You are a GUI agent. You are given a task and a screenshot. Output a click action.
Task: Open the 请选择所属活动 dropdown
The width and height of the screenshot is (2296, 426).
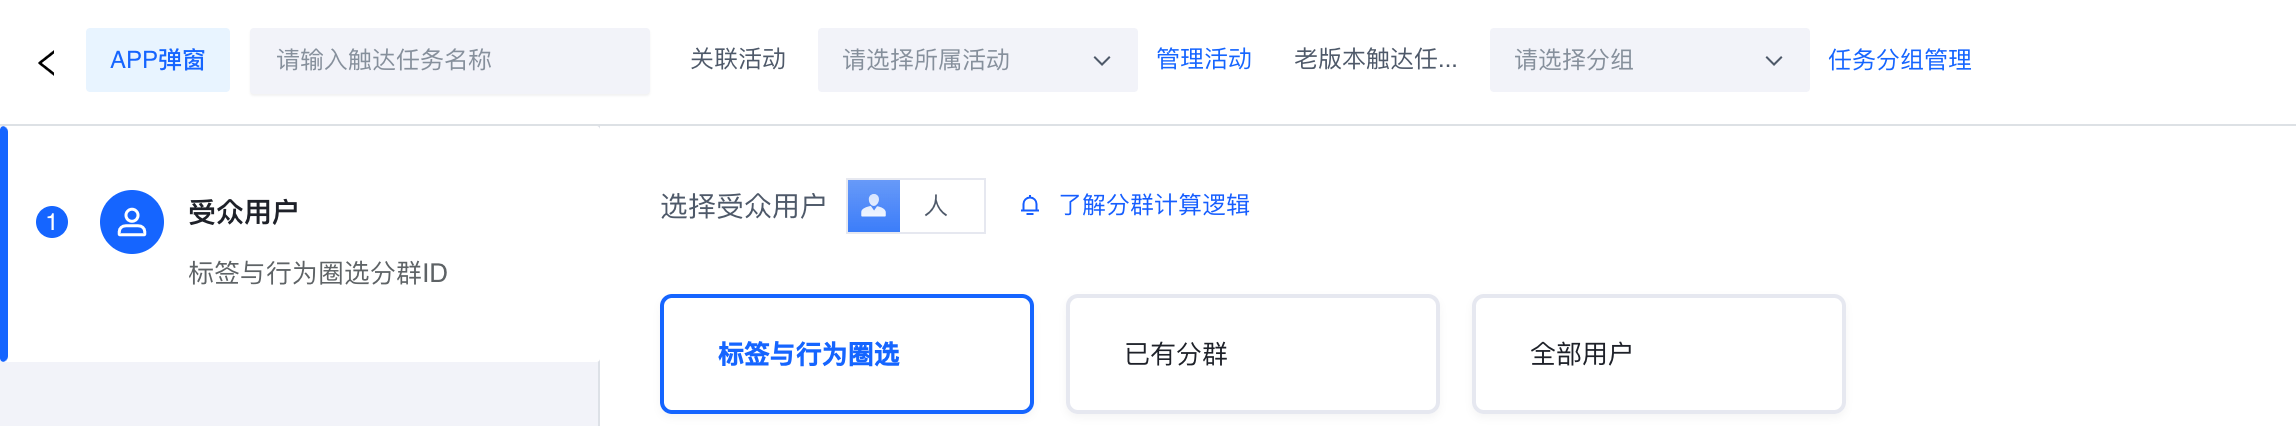coord(960,61)
